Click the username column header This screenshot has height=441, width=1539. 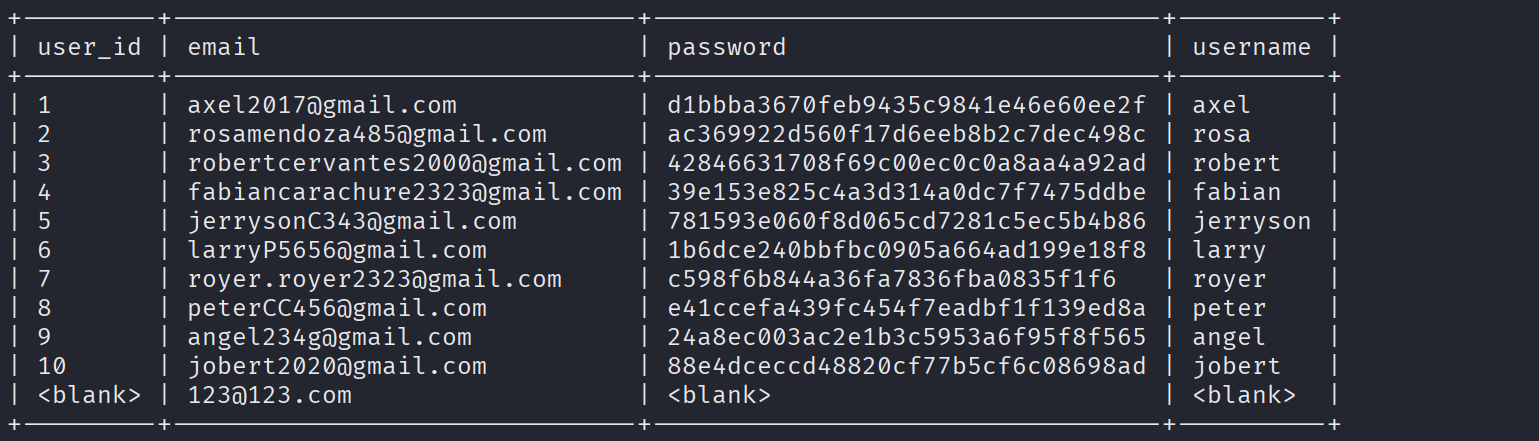(1251, 47)
